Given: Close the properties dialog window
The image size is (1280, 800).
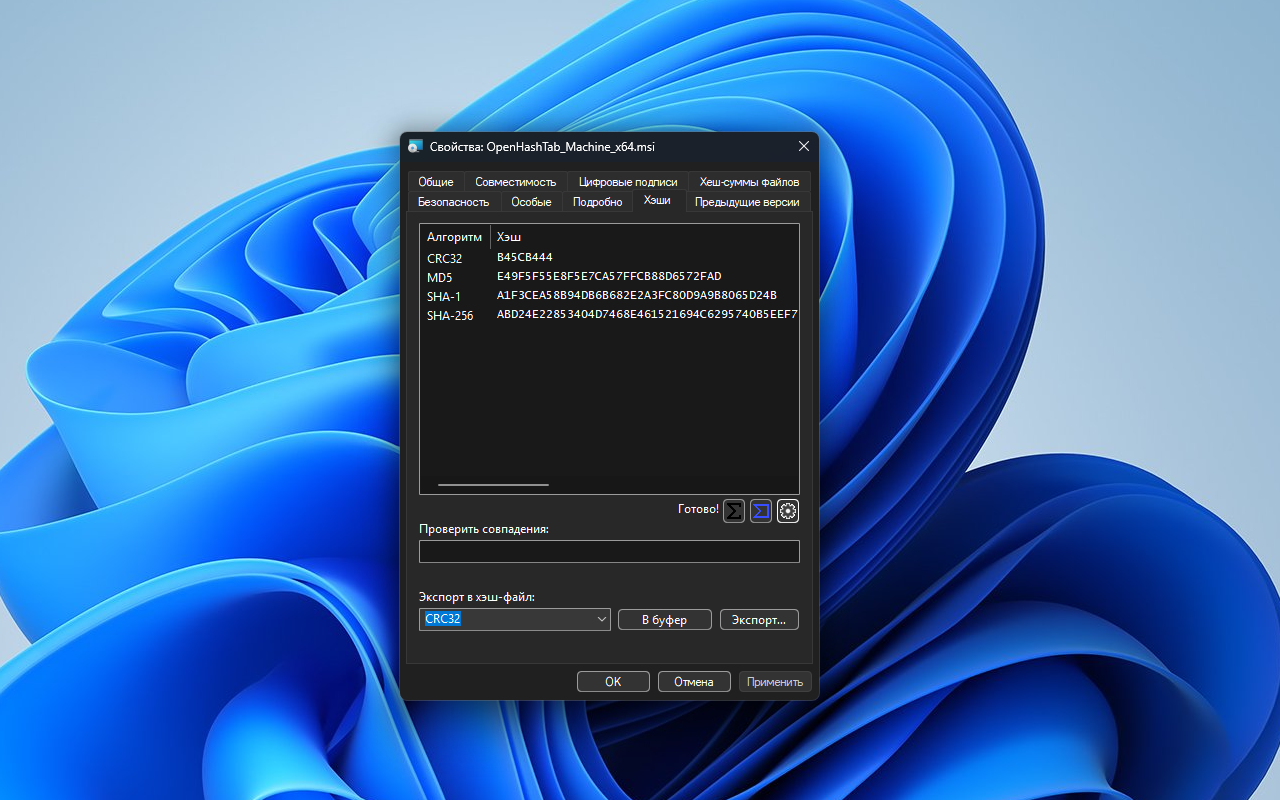Looking at the screenshot, I should point(803,147).
